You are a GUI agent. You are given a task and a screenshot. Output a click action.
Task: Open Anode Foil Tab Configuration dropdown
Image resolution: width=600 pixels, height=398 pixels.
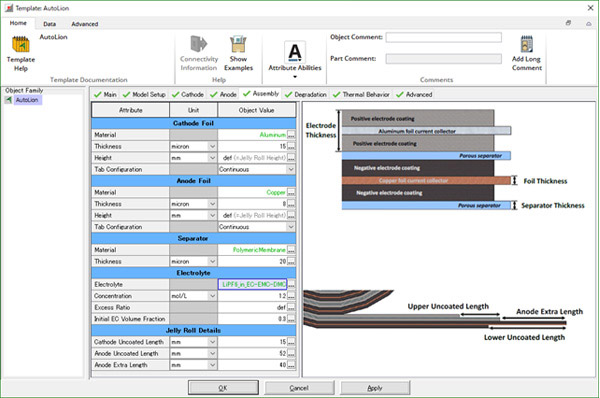pos(291,227)
